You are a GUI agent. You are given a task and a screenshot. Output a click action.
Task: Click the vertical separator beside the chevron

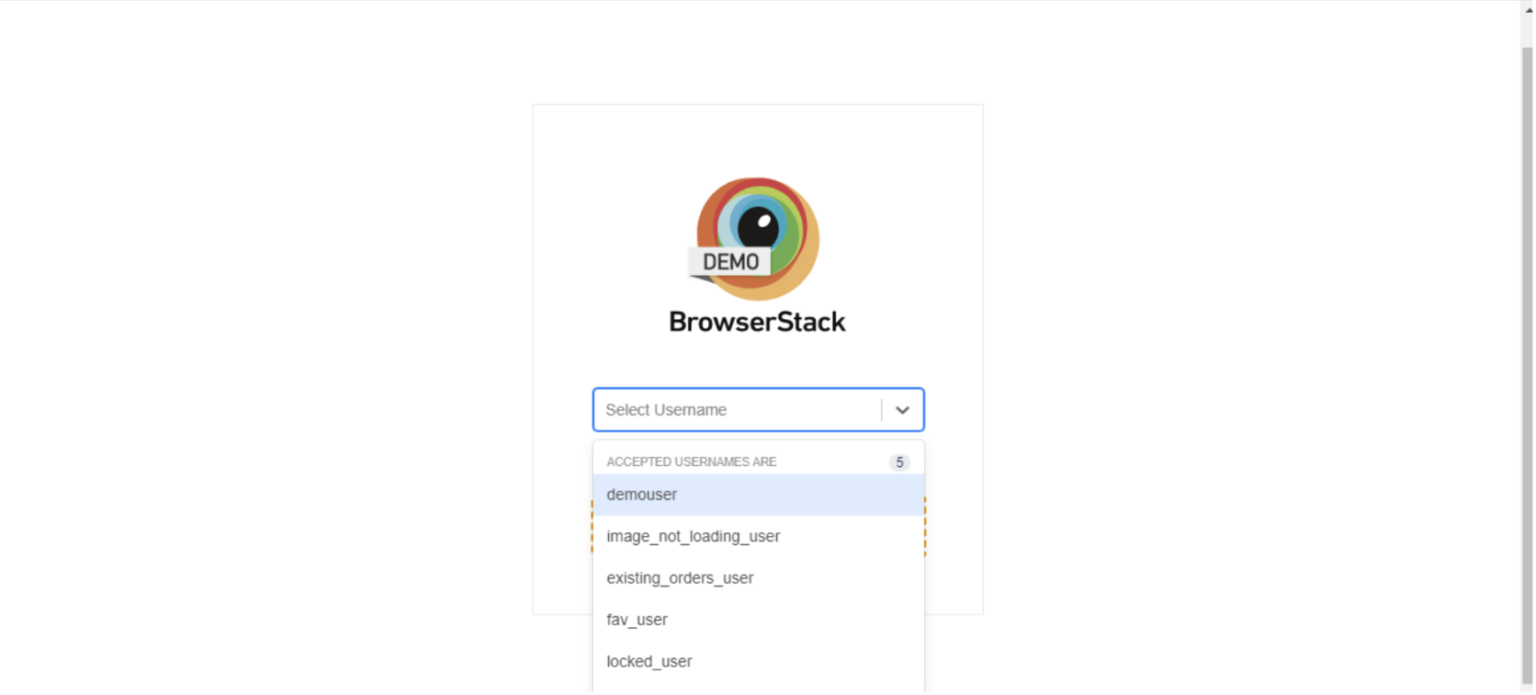[881, 410]
